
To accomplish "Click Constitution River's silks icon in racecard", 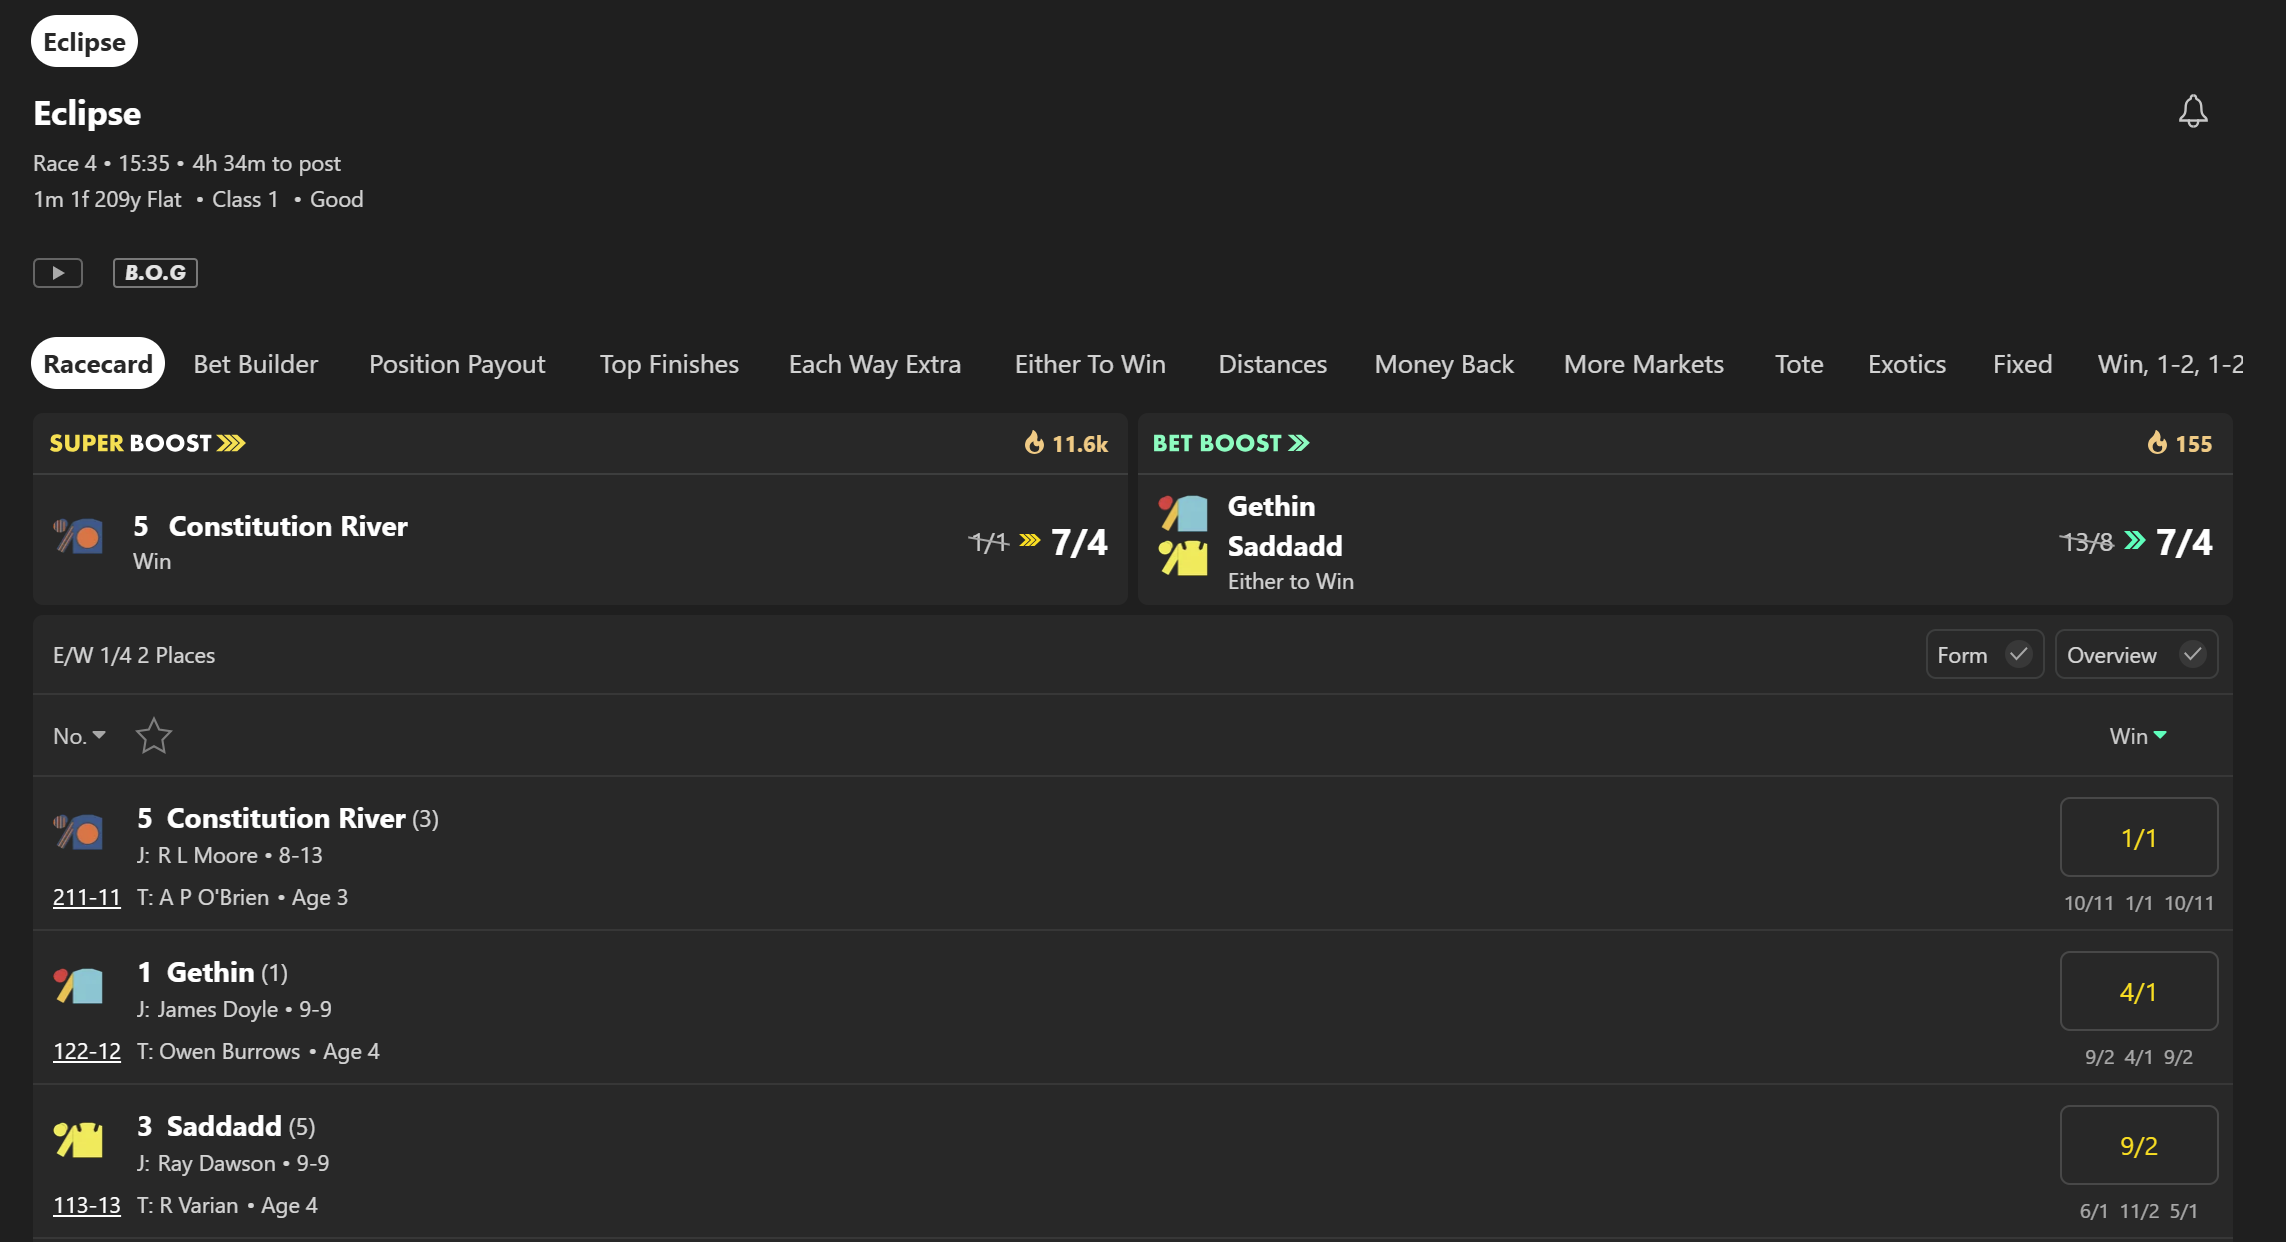I will coord(78,832).
